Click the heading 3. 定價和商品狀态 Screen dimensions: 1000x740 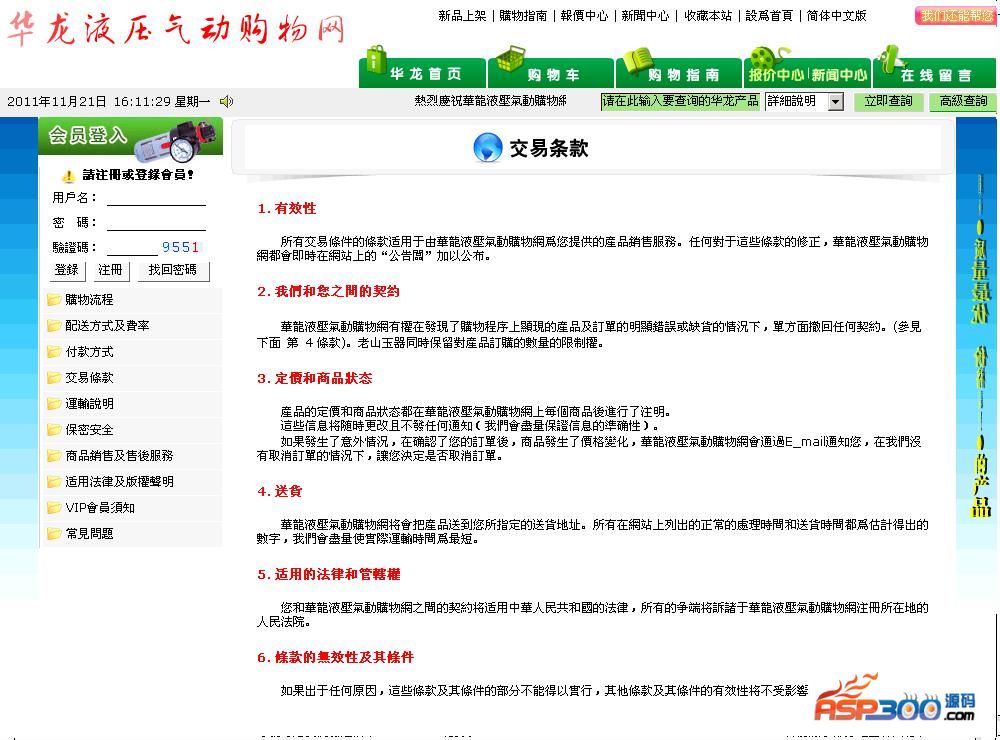pos(314,378)
